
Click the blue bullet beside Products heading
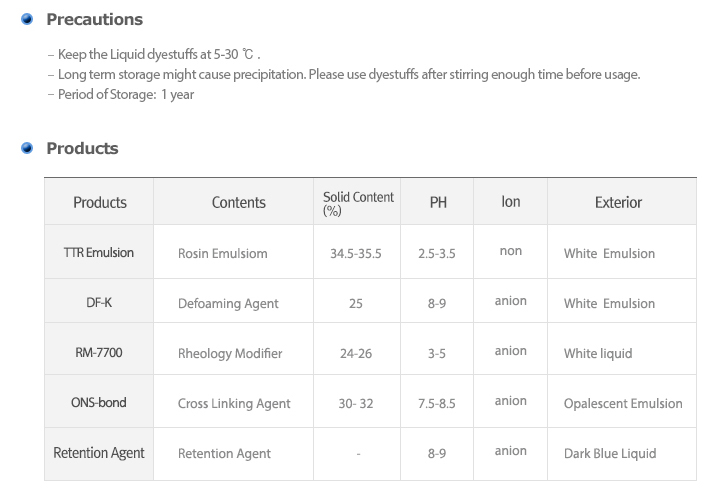coord(27,148)
